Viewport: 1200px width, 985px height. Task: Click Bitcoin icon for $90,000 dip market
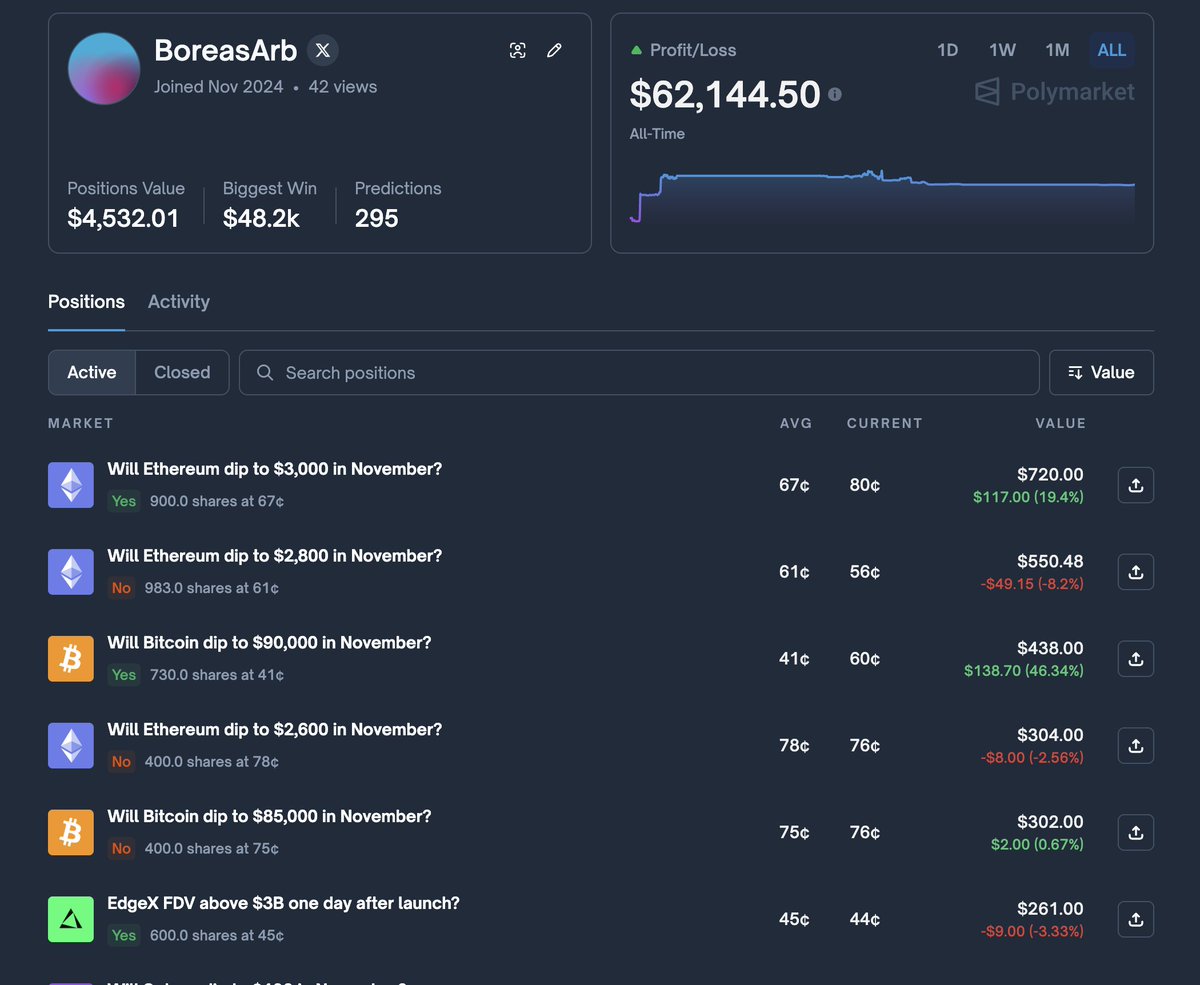pyautogui.click(x=70, y=659)
